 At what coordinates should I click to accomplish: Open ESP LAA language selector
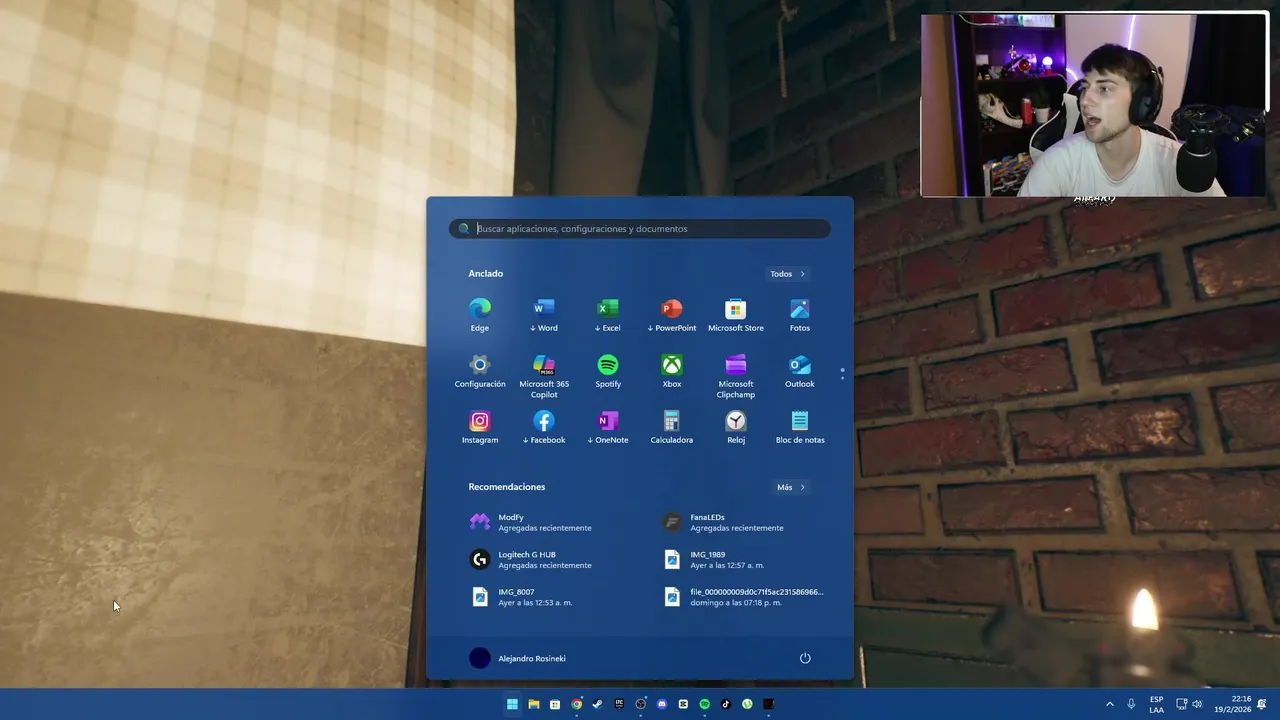[1156, 704]
